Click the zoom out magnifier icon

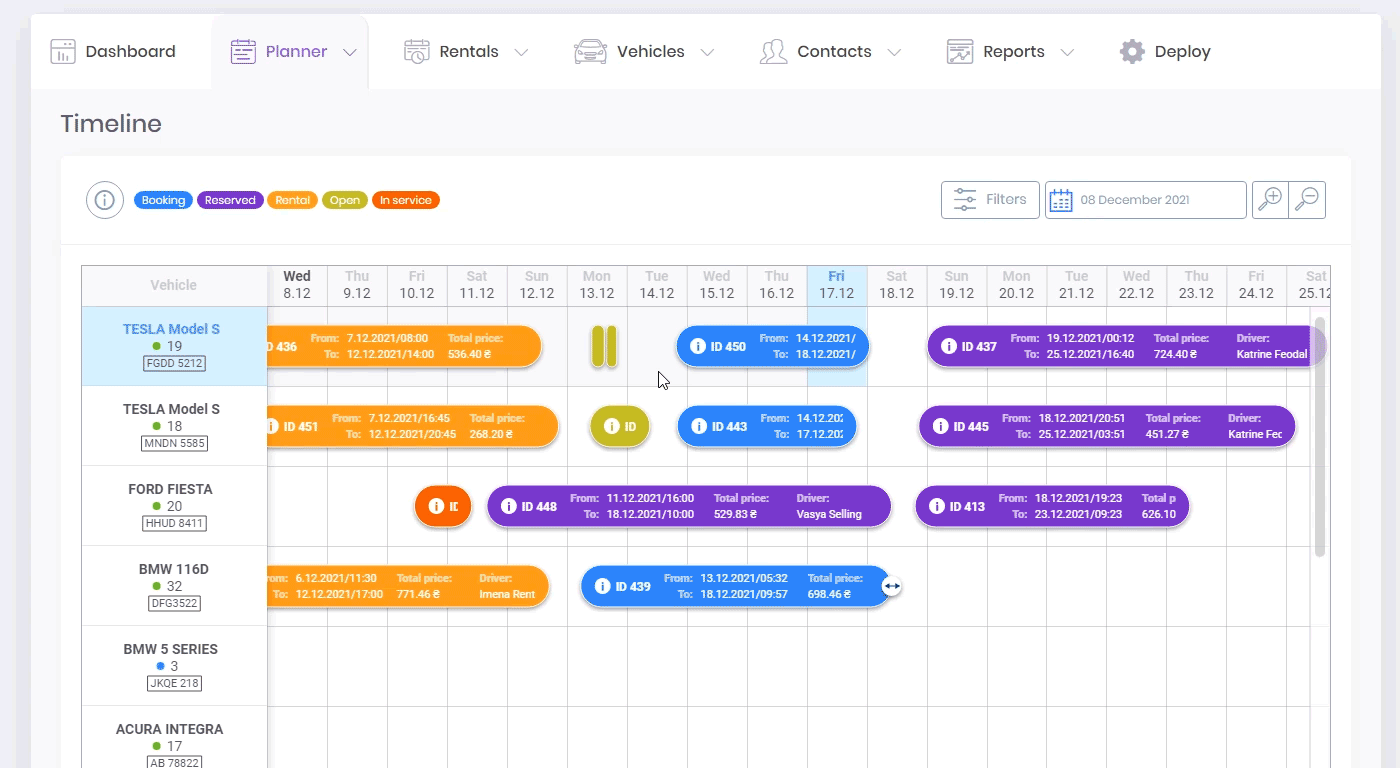[1307, 199]
